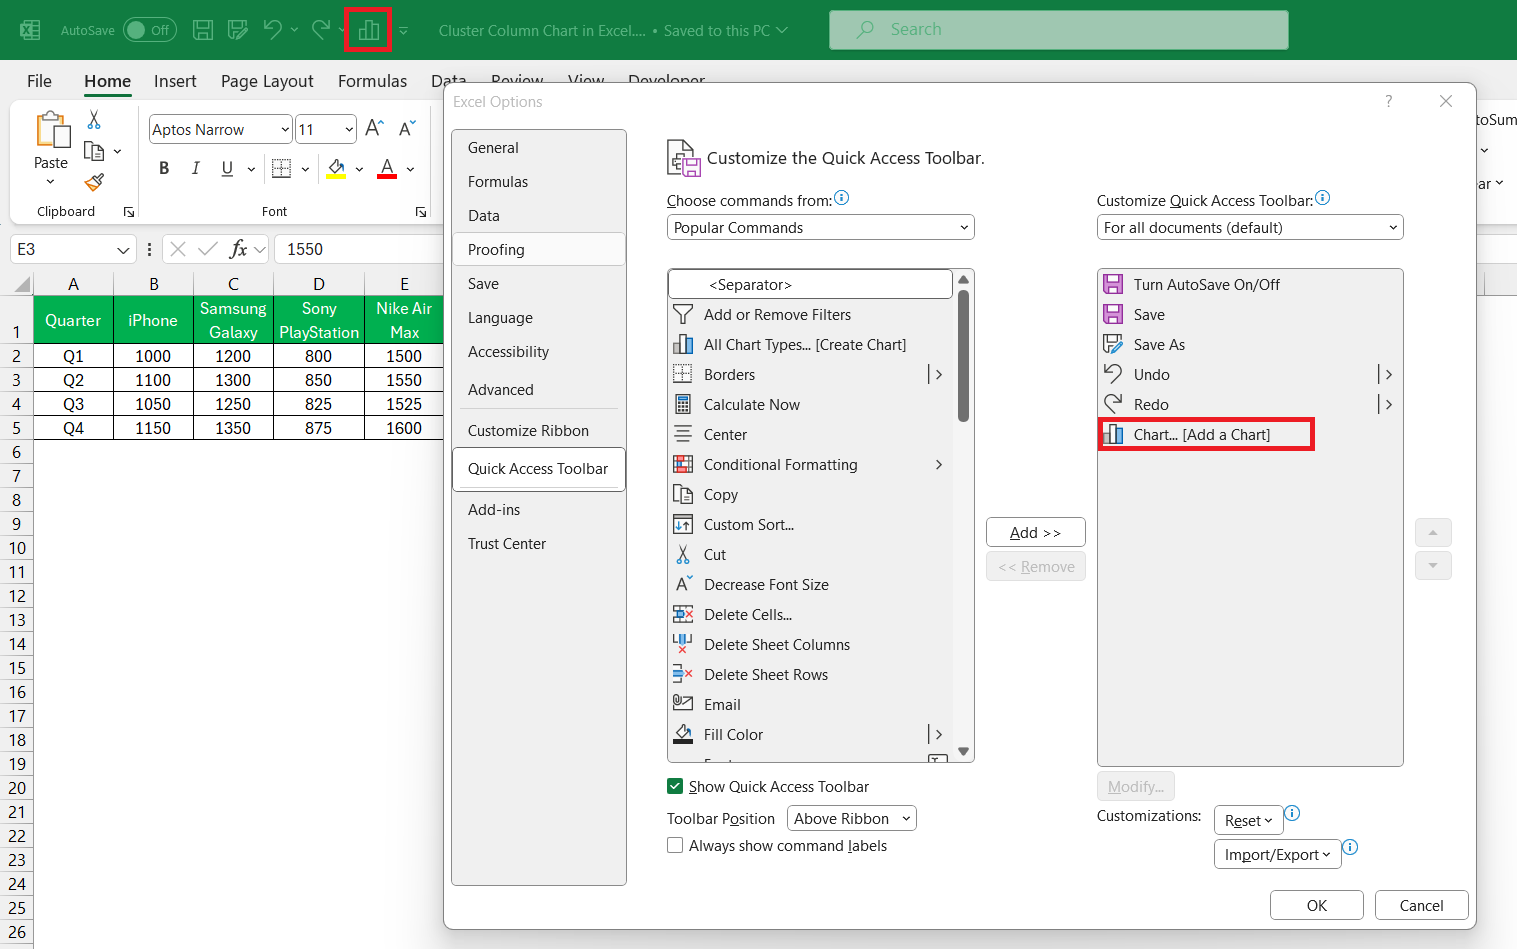The image size is (1517, 949).
Task: Open the Toolbar Position dropdown
Action: [851, 819]
